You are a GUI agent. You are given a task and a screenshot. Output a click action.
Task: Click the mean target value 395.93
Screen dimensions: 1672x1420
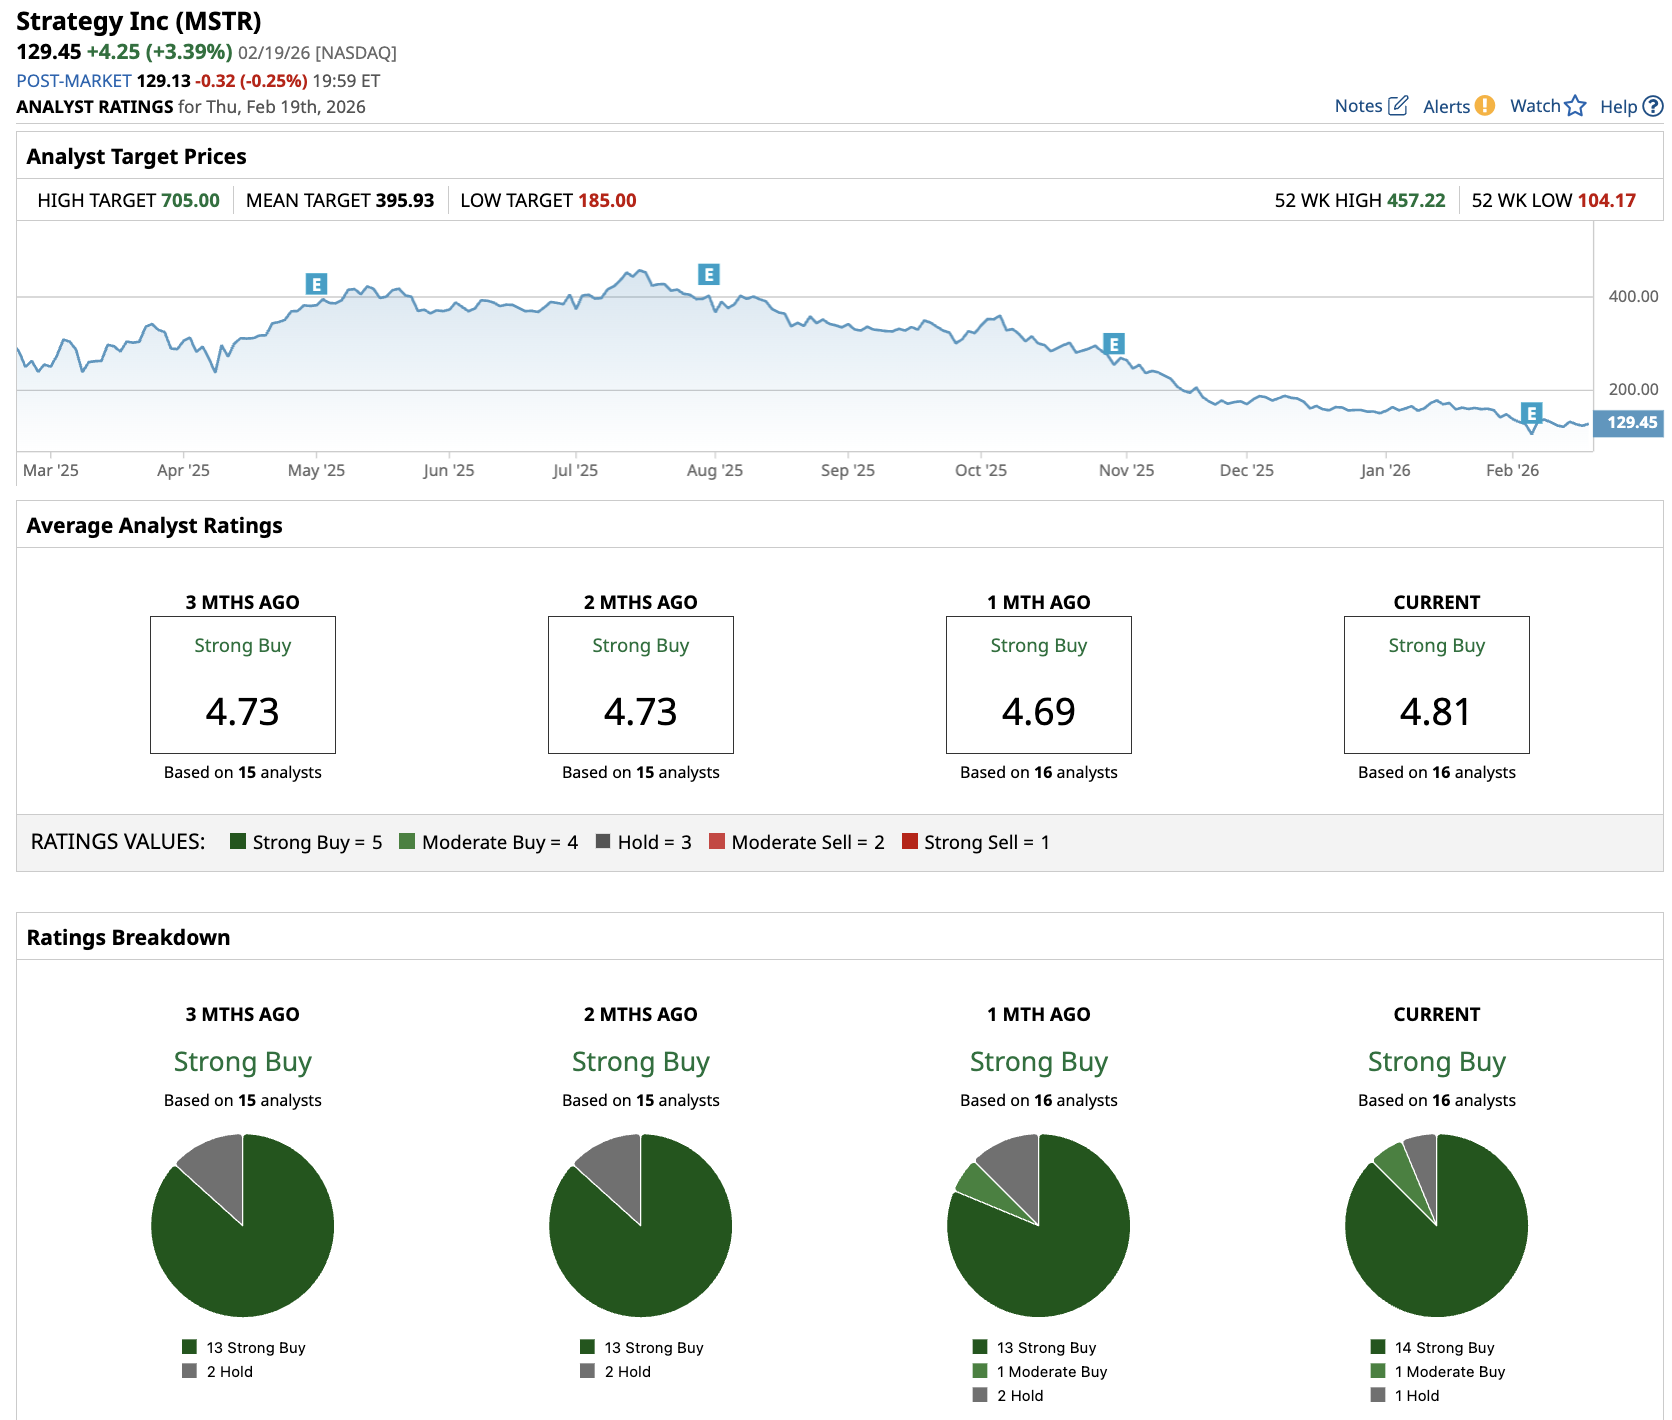[x=405, y=201]
